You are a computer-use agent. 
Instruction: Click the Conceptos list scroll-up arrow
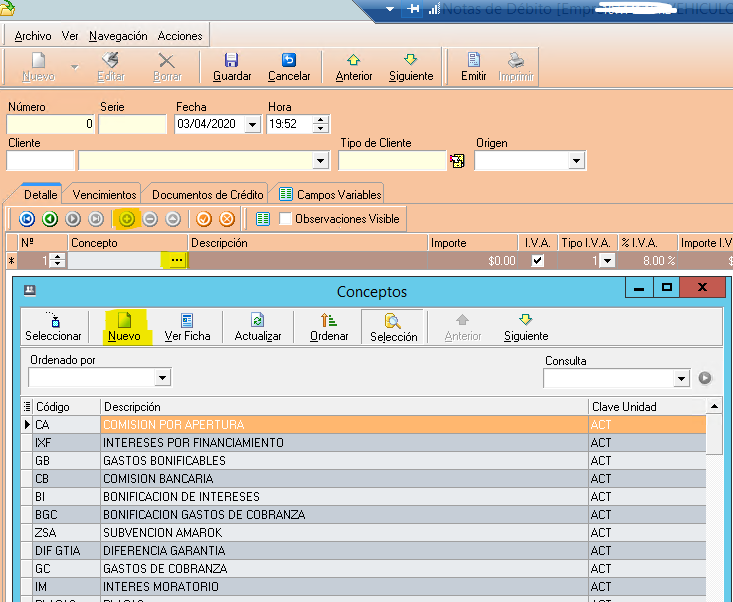[x=714, y=407]
